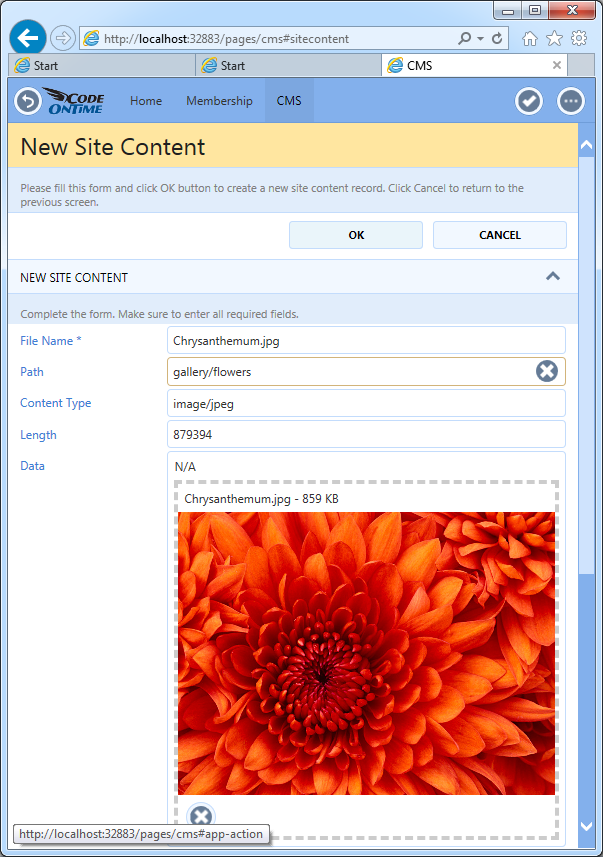Viewport: 603px width, 857px height.
Task: Open address bar dropdown arrow
Action: coord(481,39)
